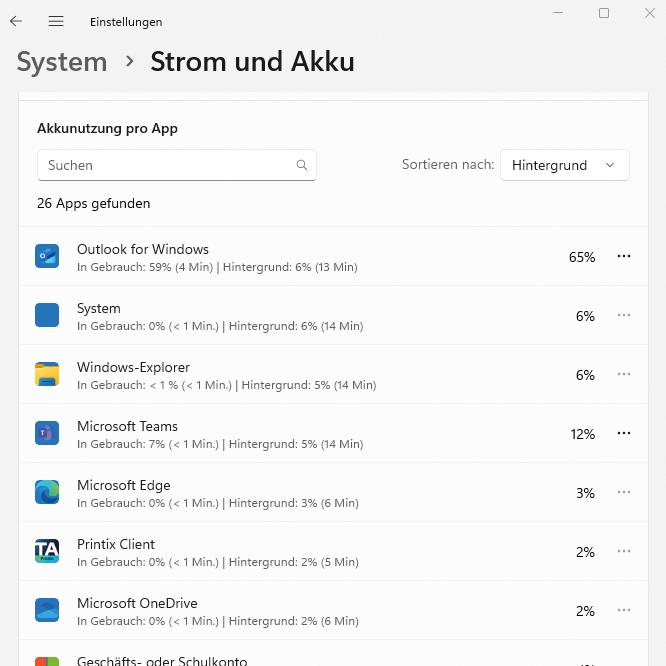This screenshot has width=666, height=666.
Task: Select the Microsoft OneDrive entry name
Action: 137,604
